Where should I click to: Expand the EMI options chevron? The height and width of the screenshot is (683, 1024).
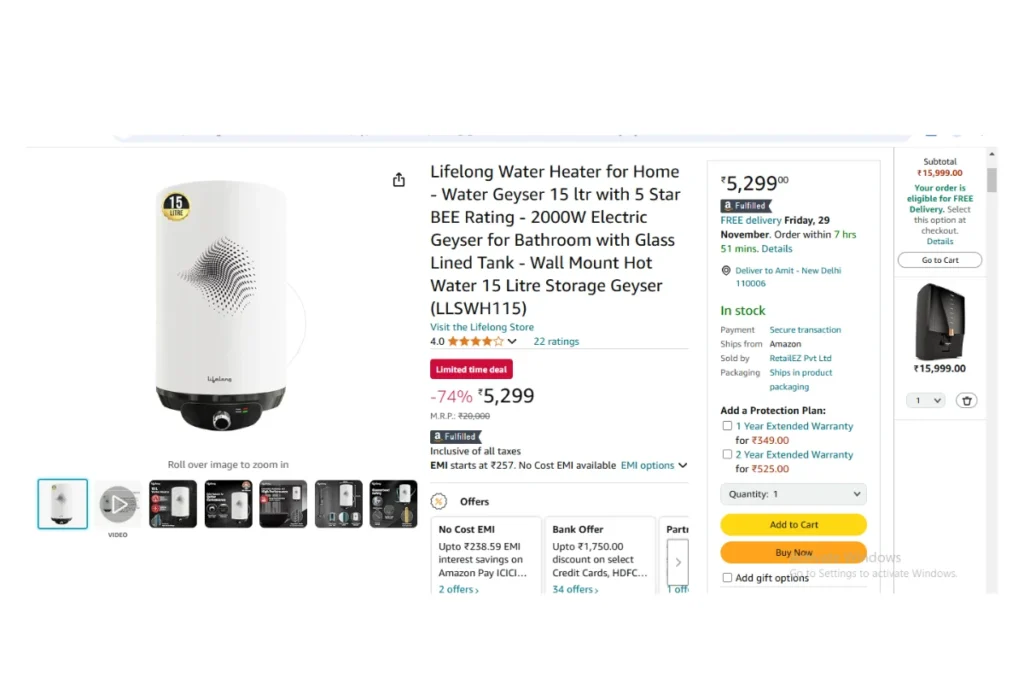coord(682,466)
